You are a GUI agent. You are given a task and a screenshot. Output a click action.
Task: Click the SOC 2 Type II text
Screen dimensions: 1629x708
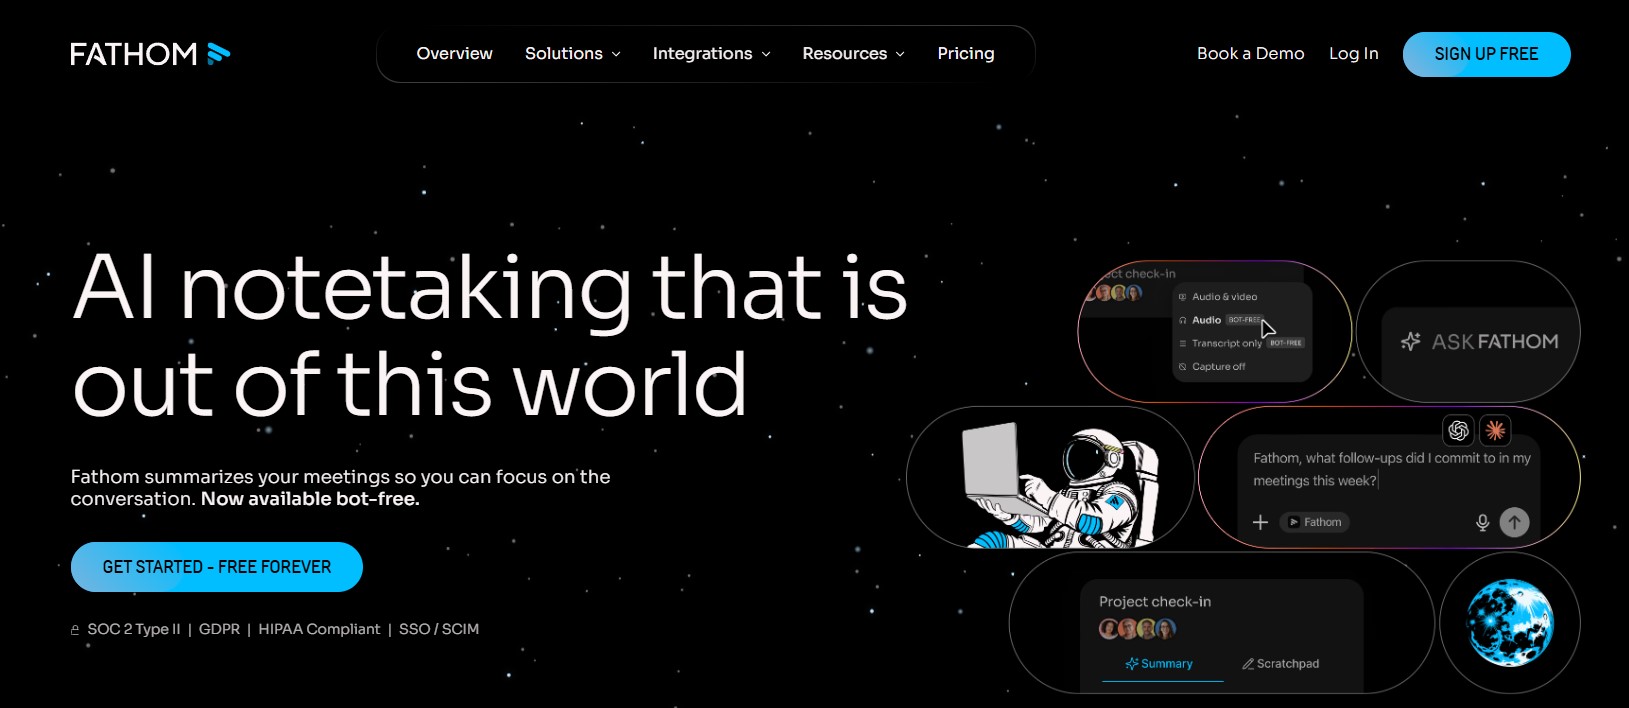coord(134,629)
